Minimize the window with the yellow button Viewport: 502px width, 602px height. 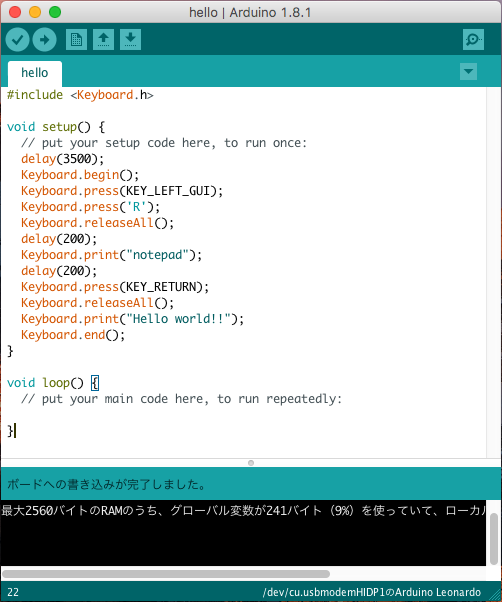click(35, 12)
